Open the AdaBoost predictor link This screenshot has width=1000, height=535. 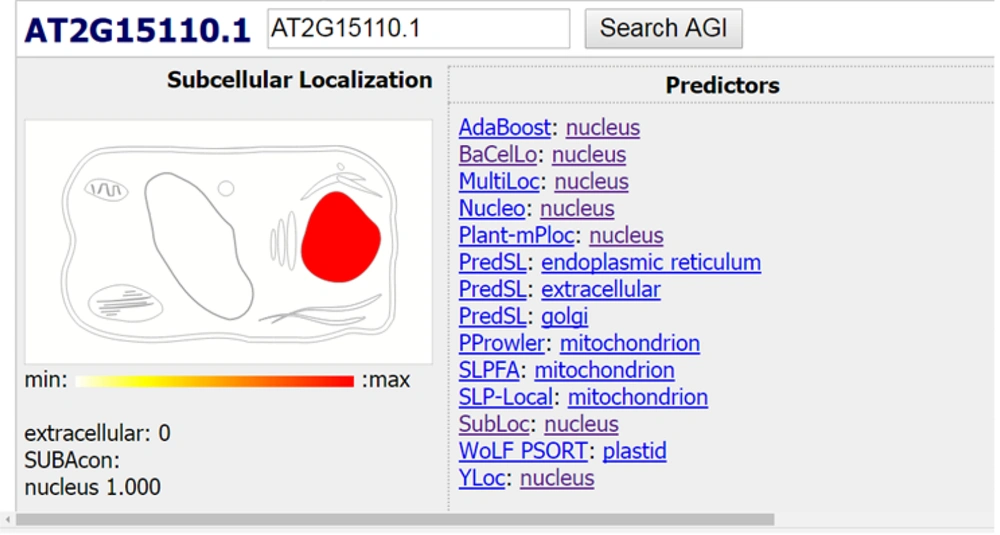(504, 128)
